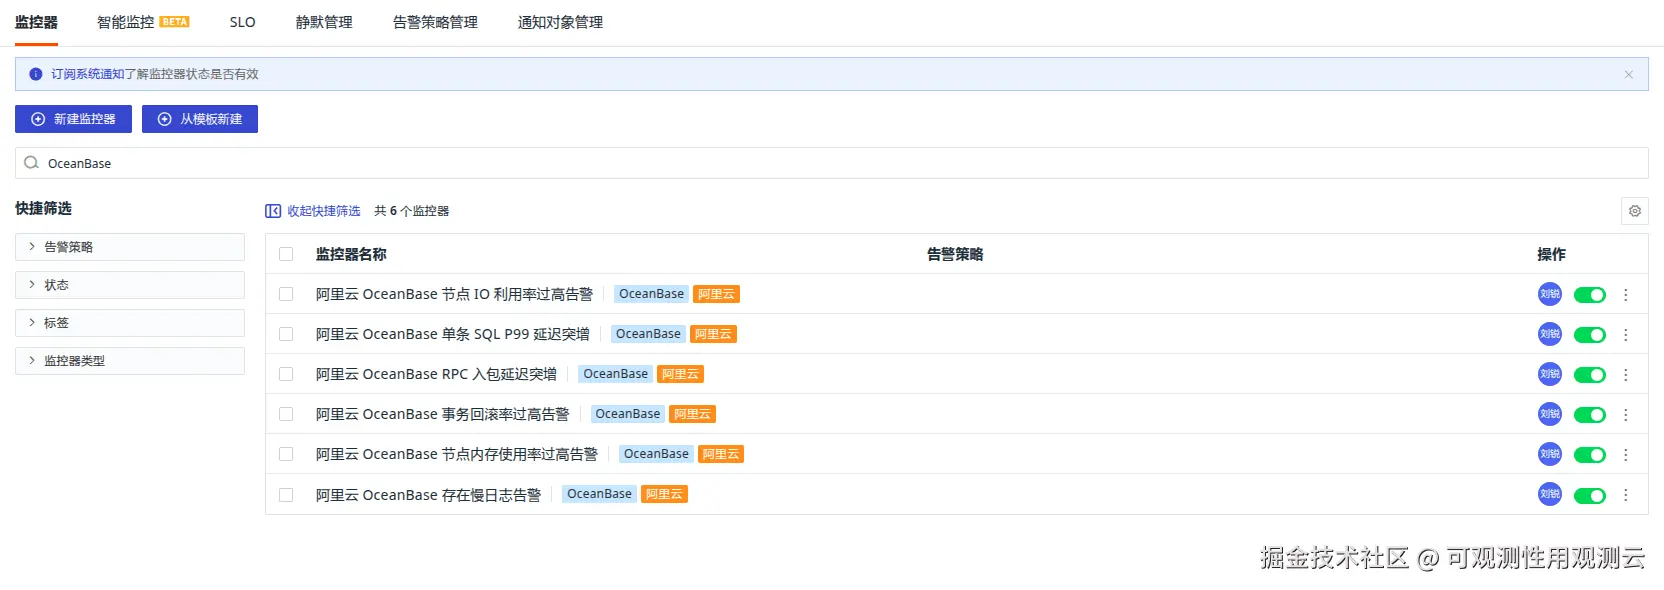
Task: Click 阿里云 tag on IO 利用率过高告警 row
Action: pyautogui.click(x=716, y=294)
